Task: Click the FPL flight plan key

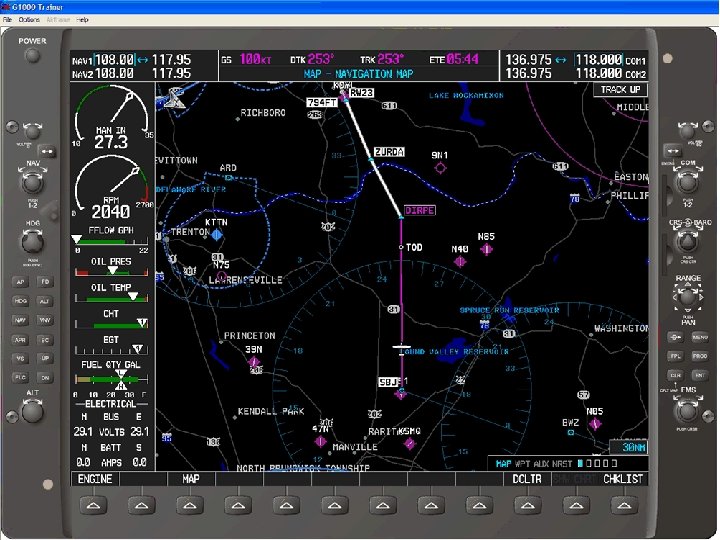Action: point(675,356)
